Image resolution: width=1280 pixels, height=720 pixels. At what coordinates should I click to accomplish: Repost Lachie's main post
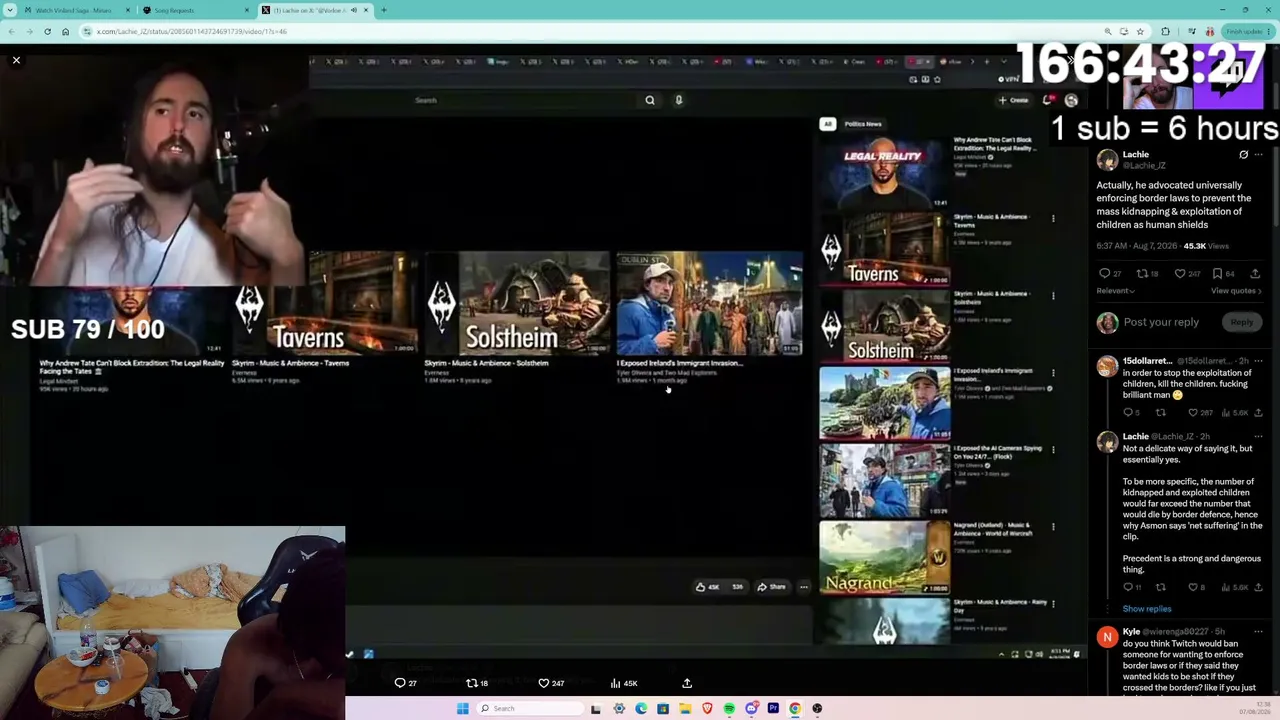pyautogui.click(x=1141, y=273)
